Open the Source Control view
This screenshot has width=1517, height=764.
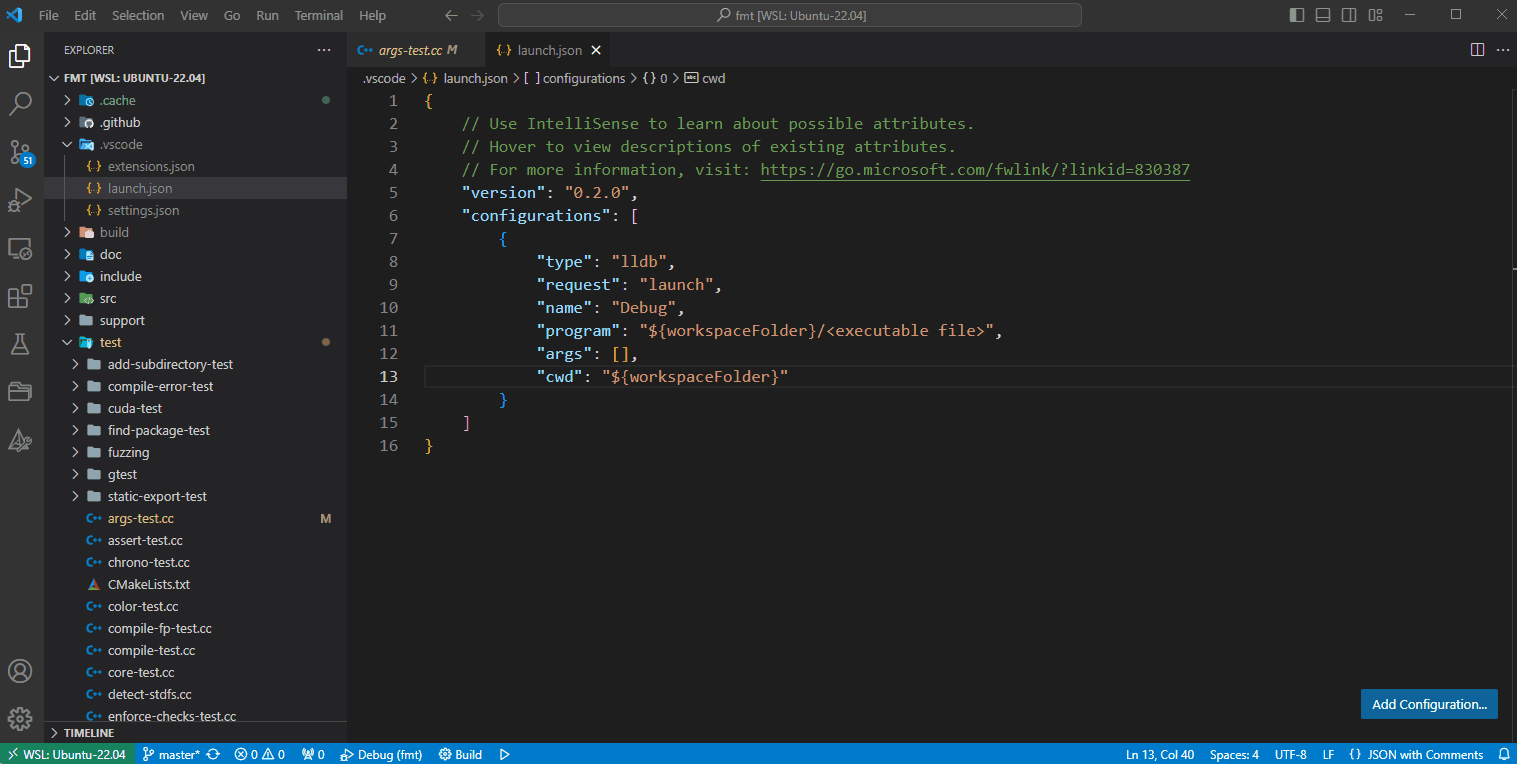point(20,152)
